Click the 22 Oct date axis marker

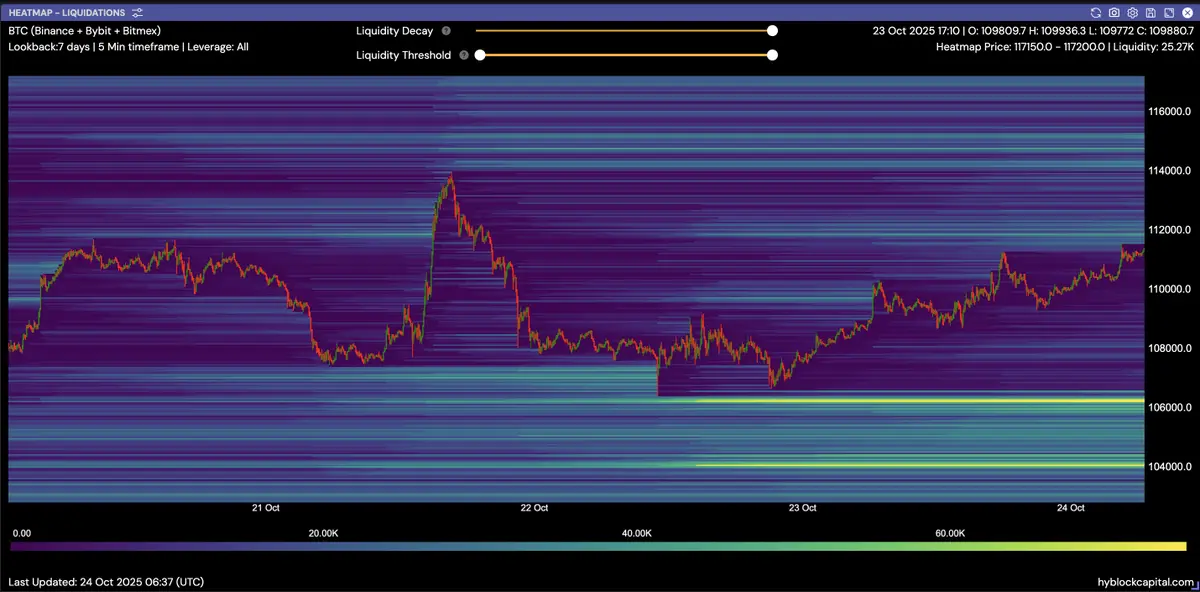(x=534, y=508)
